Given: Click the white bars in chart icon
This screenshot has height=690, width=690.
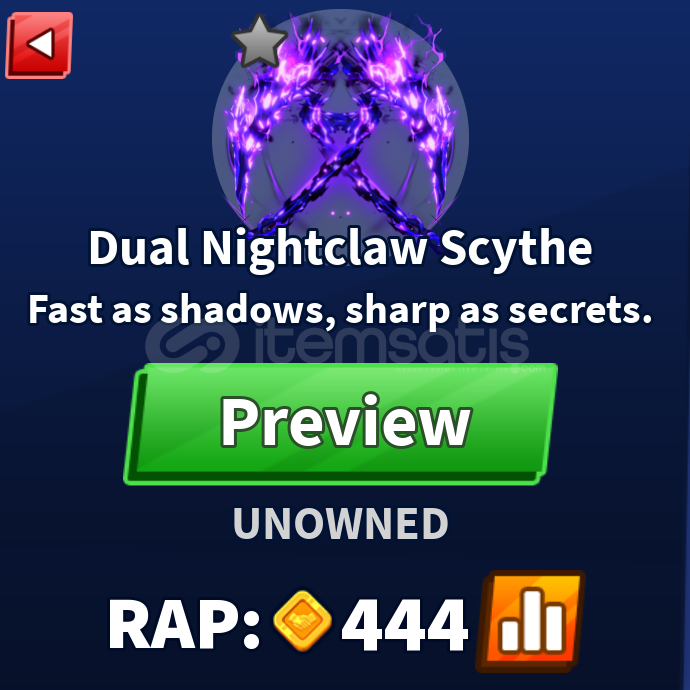Looking at the screenshot, I should pos(532,620).
